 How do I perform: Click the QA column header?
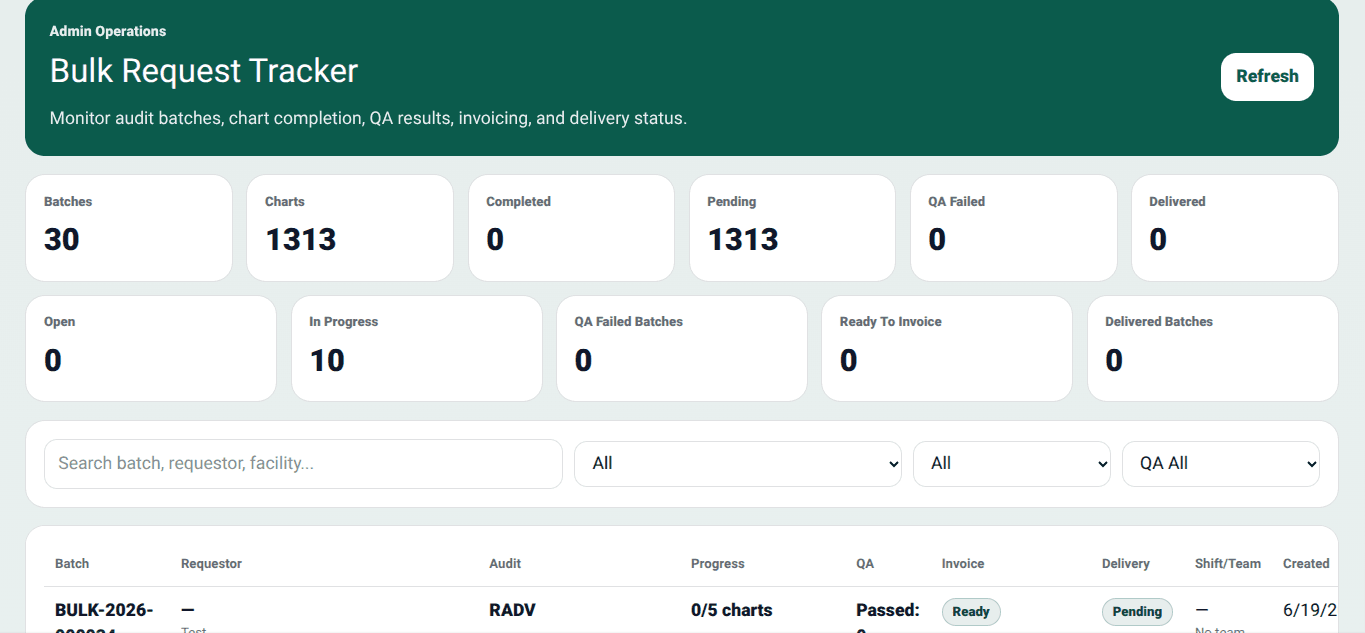coord(865,564)
